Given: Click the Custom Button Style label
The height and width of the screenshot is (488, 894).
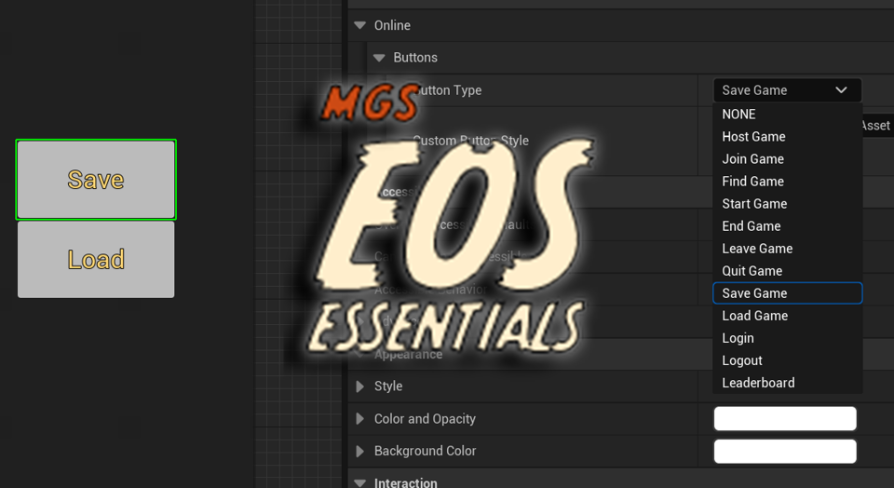Looking at the screenshot, I should (x=470, y=141).
